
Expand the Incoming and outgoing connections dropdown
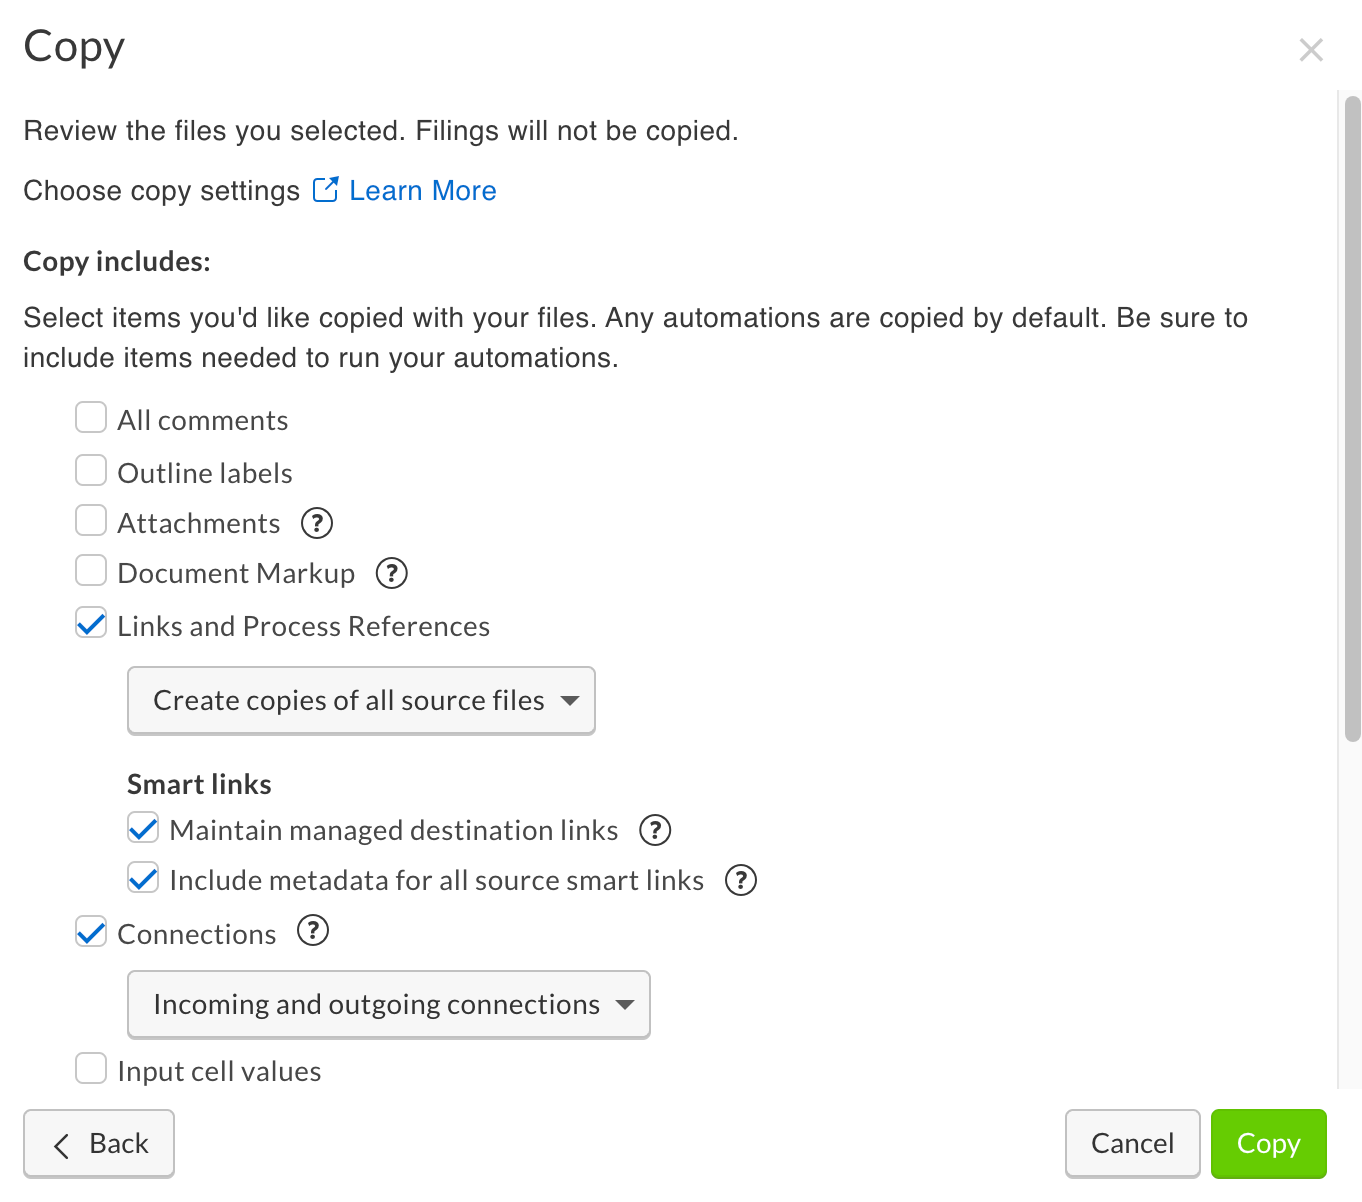(x=388, y=1004)
